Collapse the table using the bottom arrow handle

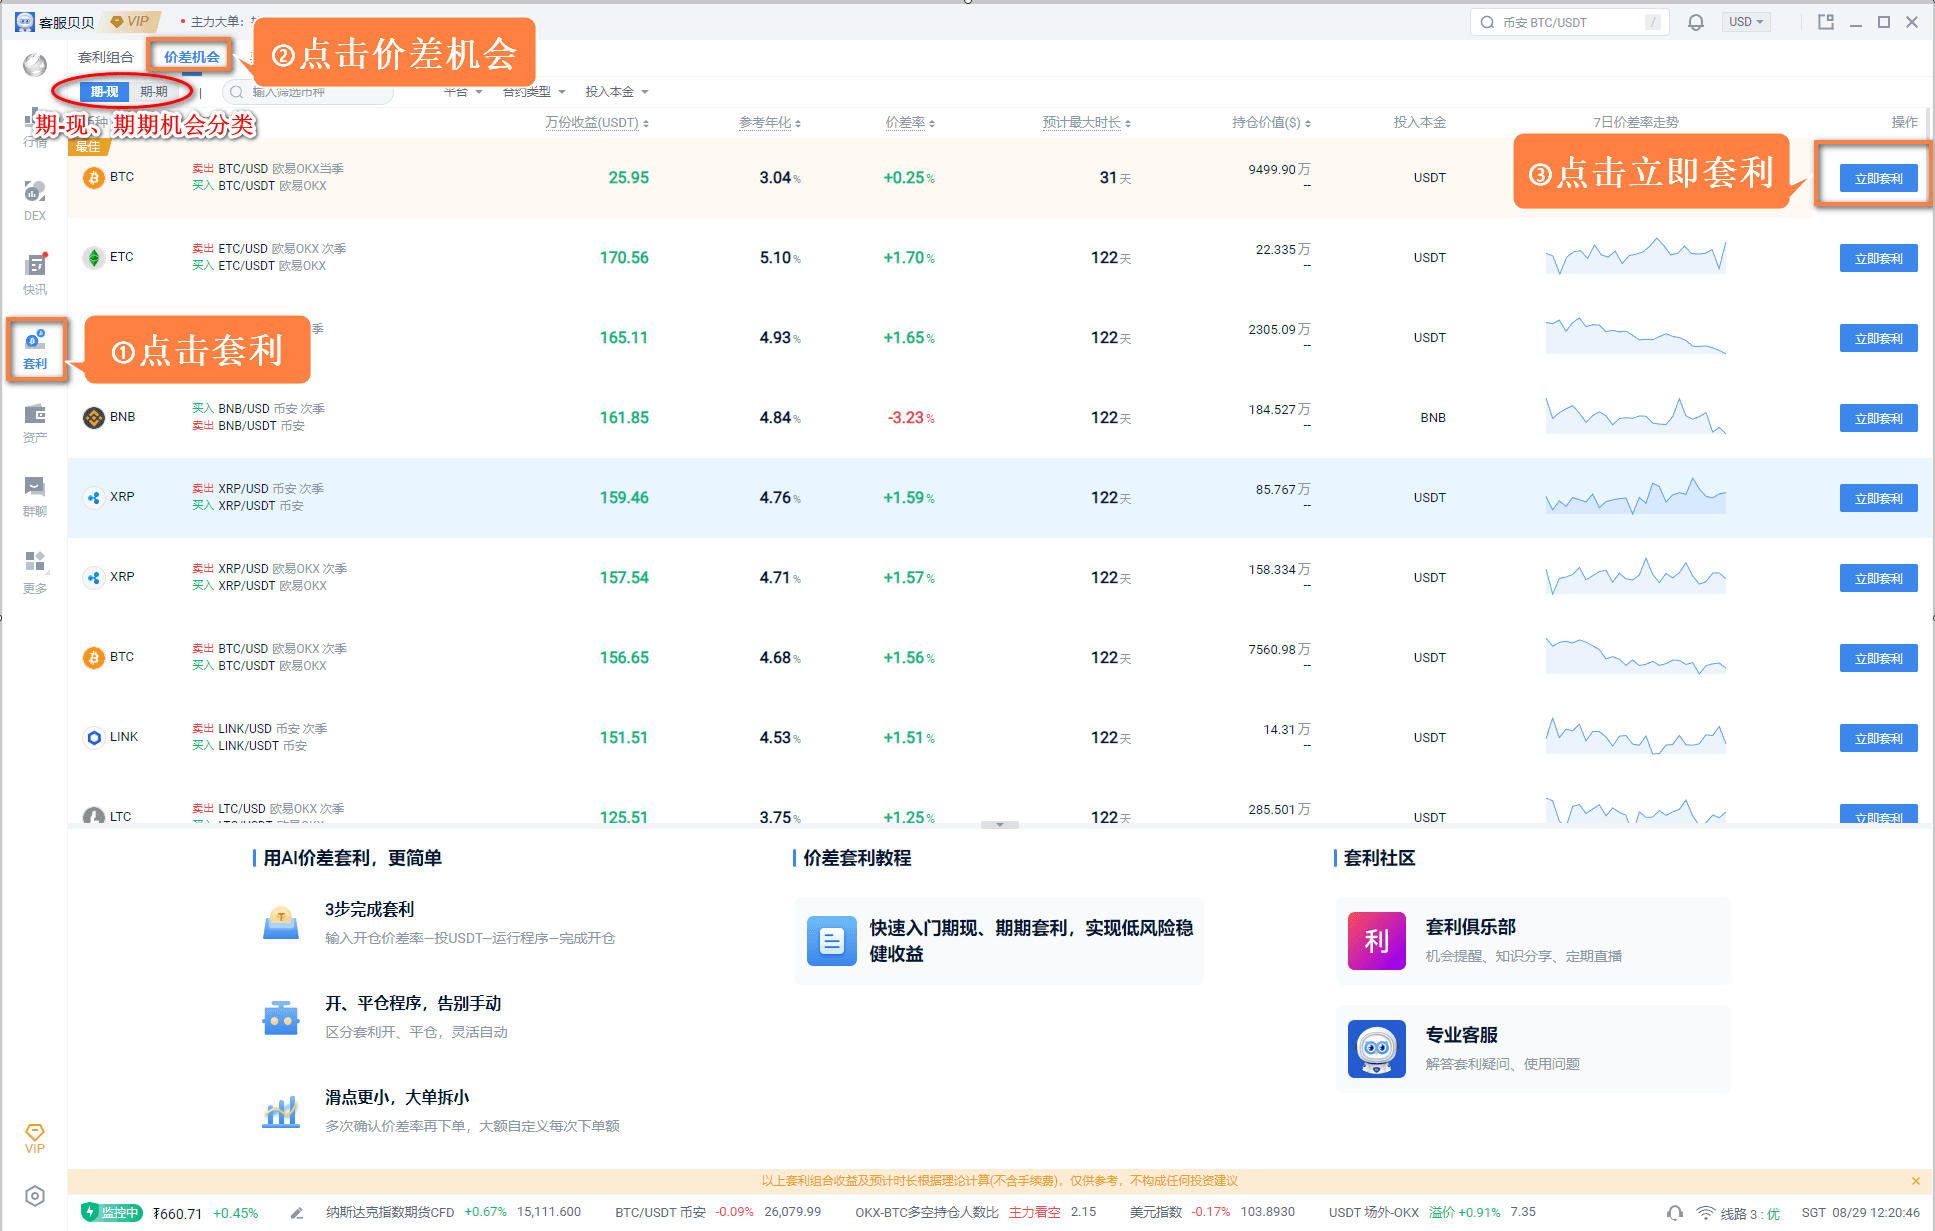point(1000,825)
